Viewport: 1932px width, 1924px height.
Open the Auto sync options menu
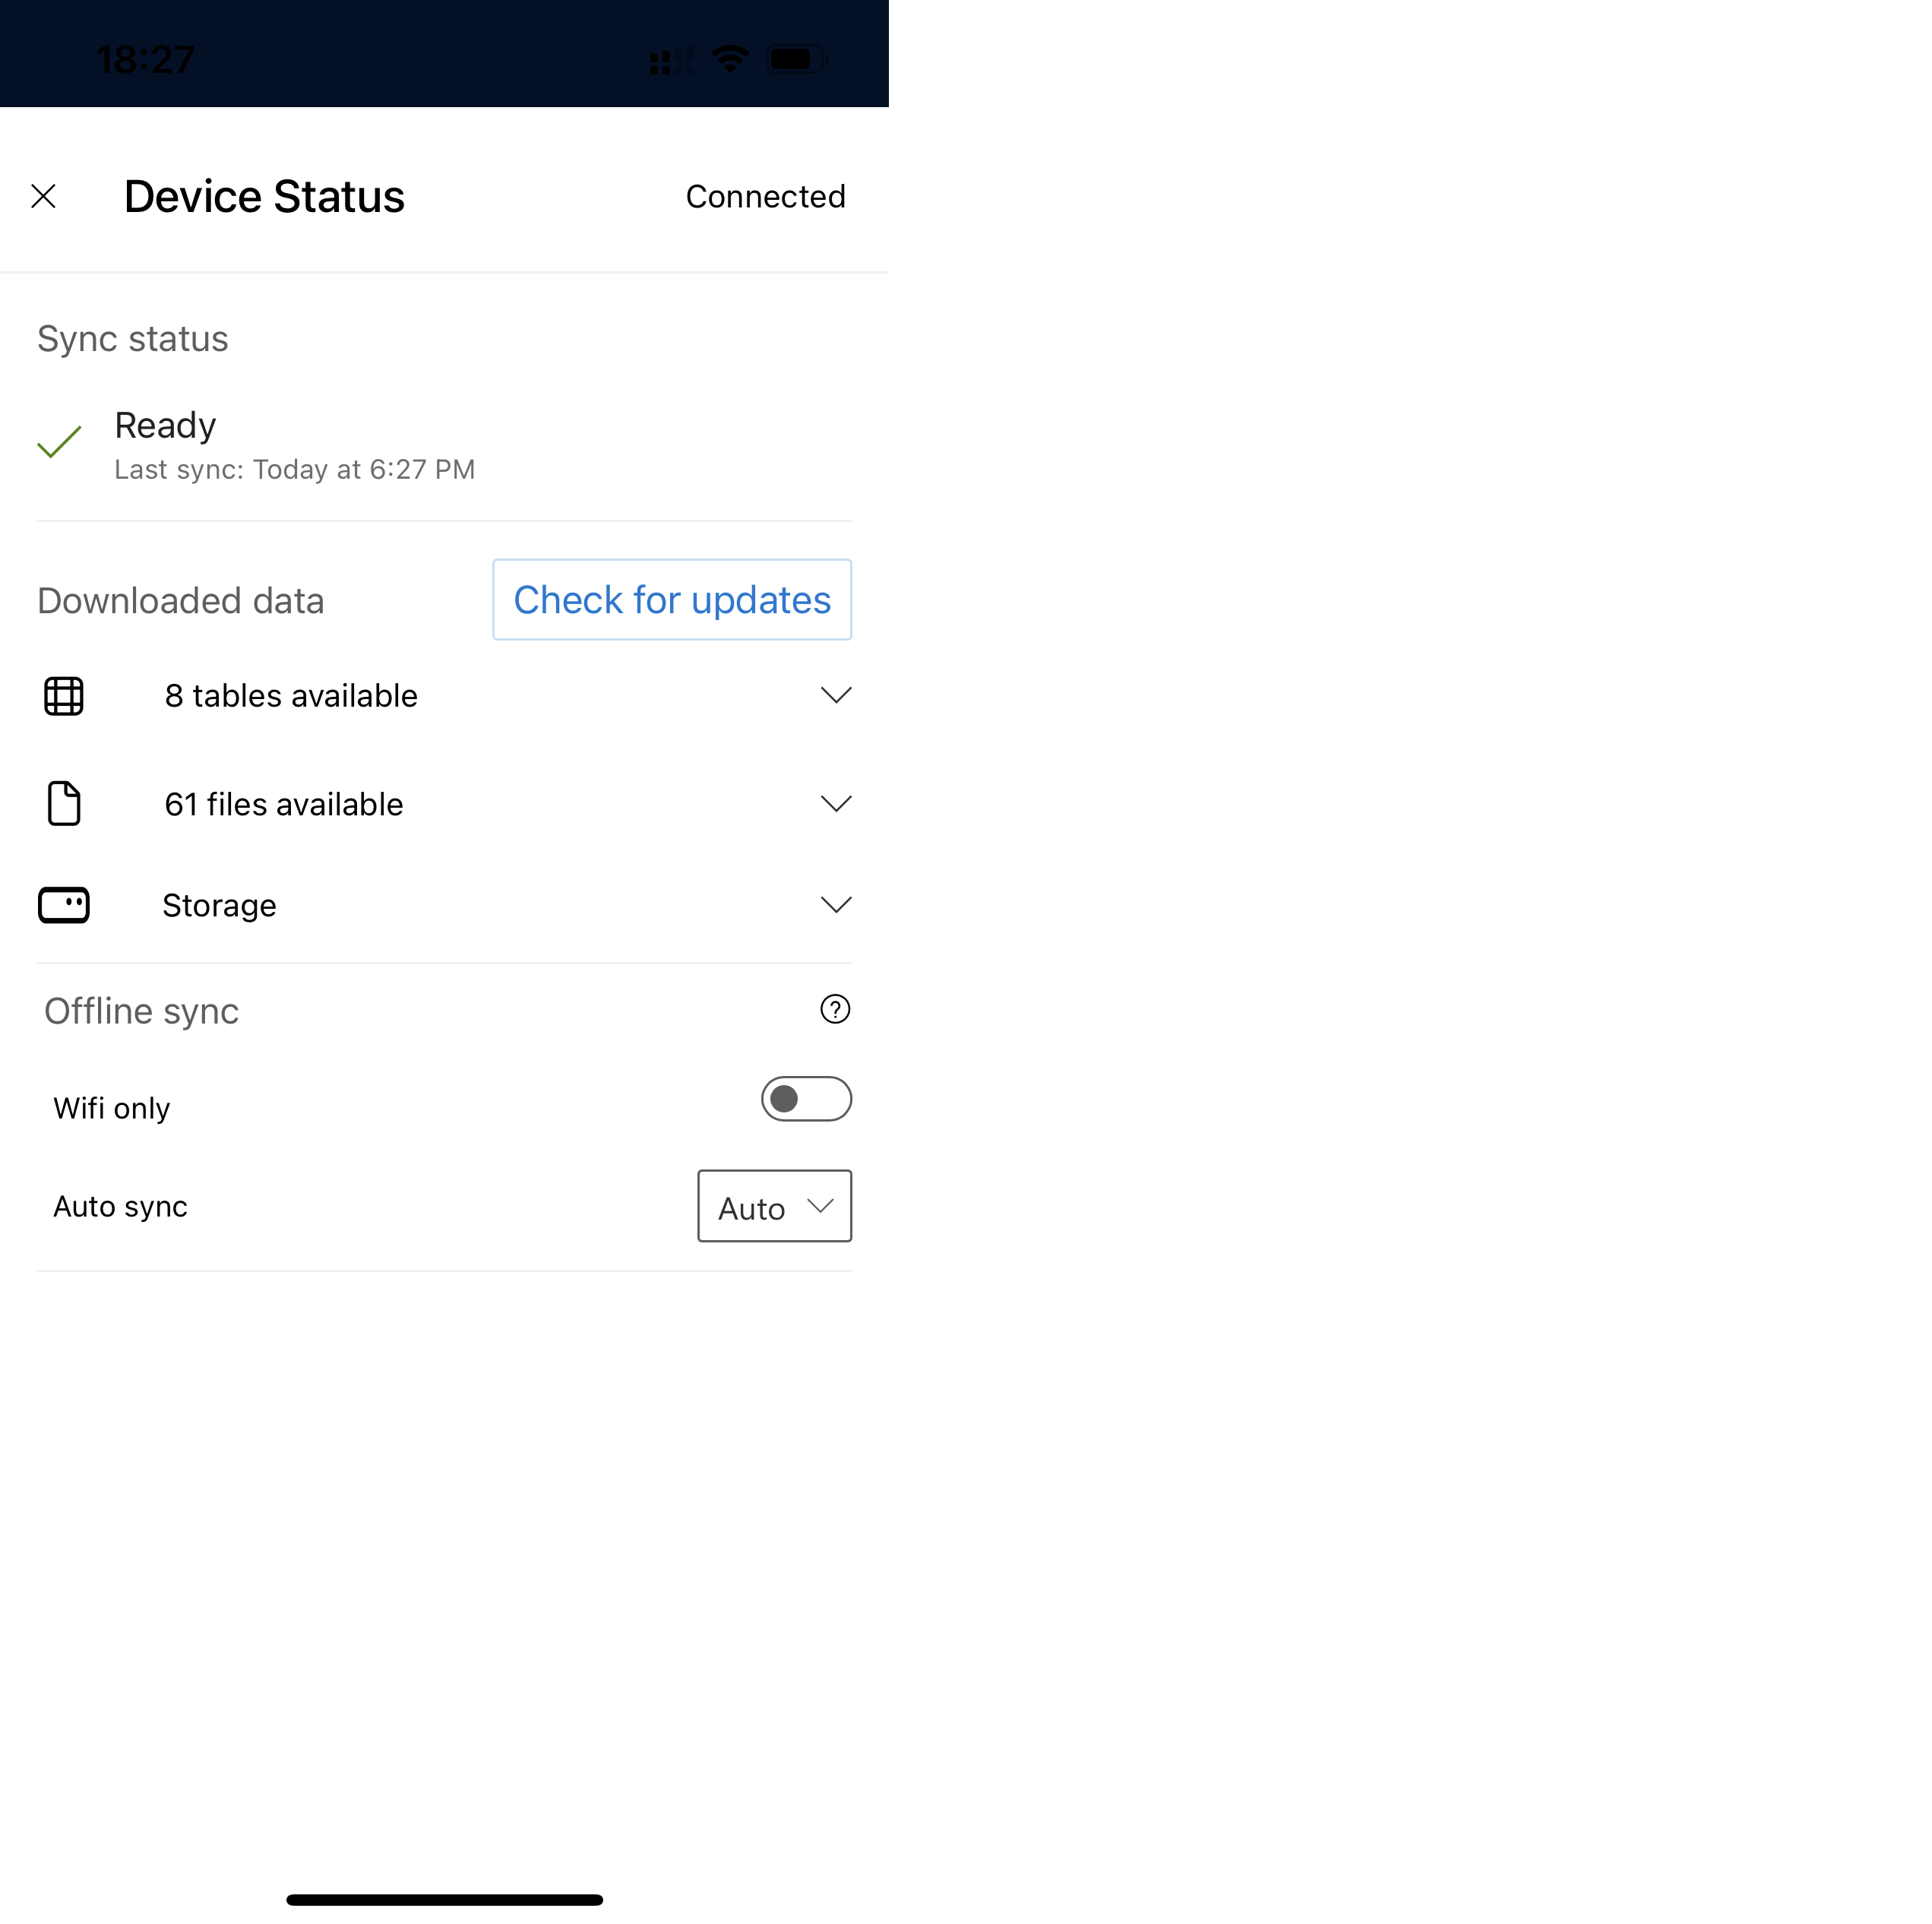pos(773,1207)
